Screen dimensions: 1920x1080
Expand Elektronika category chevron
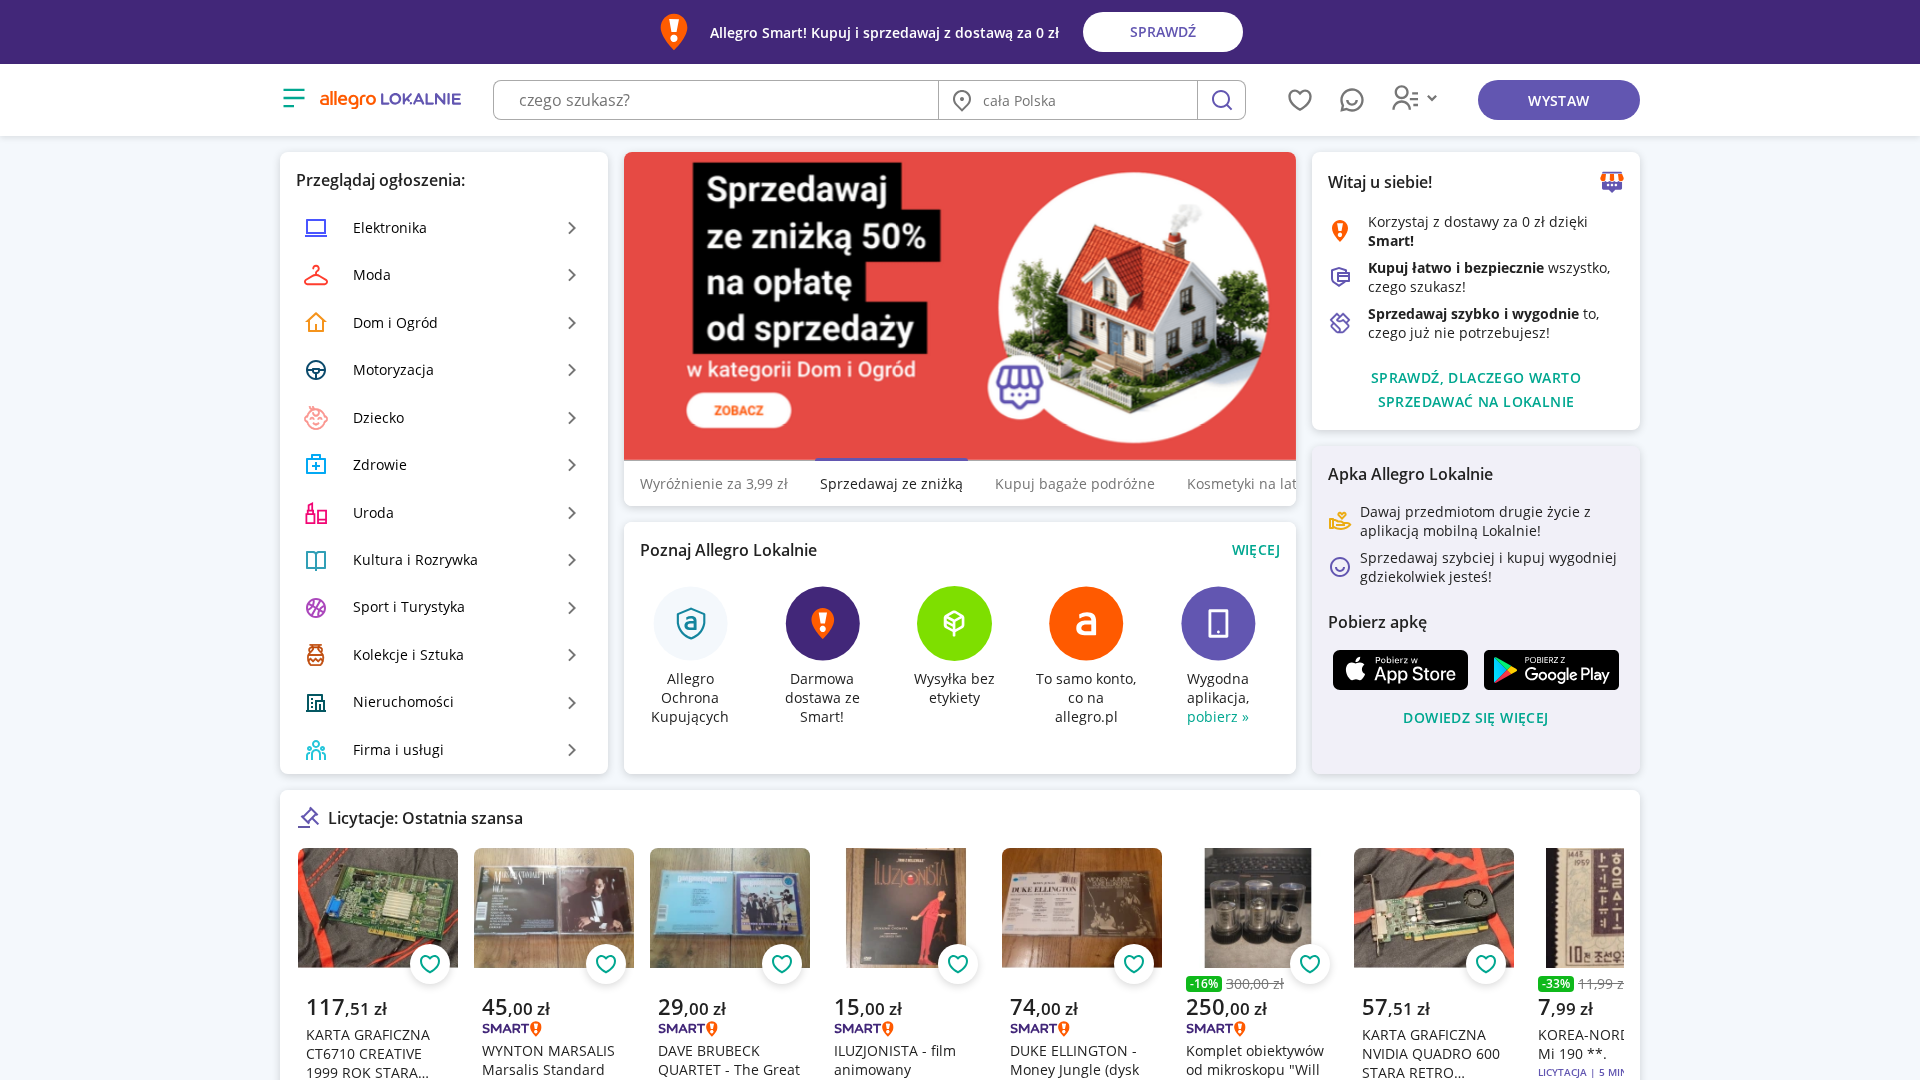click(572, 228)
